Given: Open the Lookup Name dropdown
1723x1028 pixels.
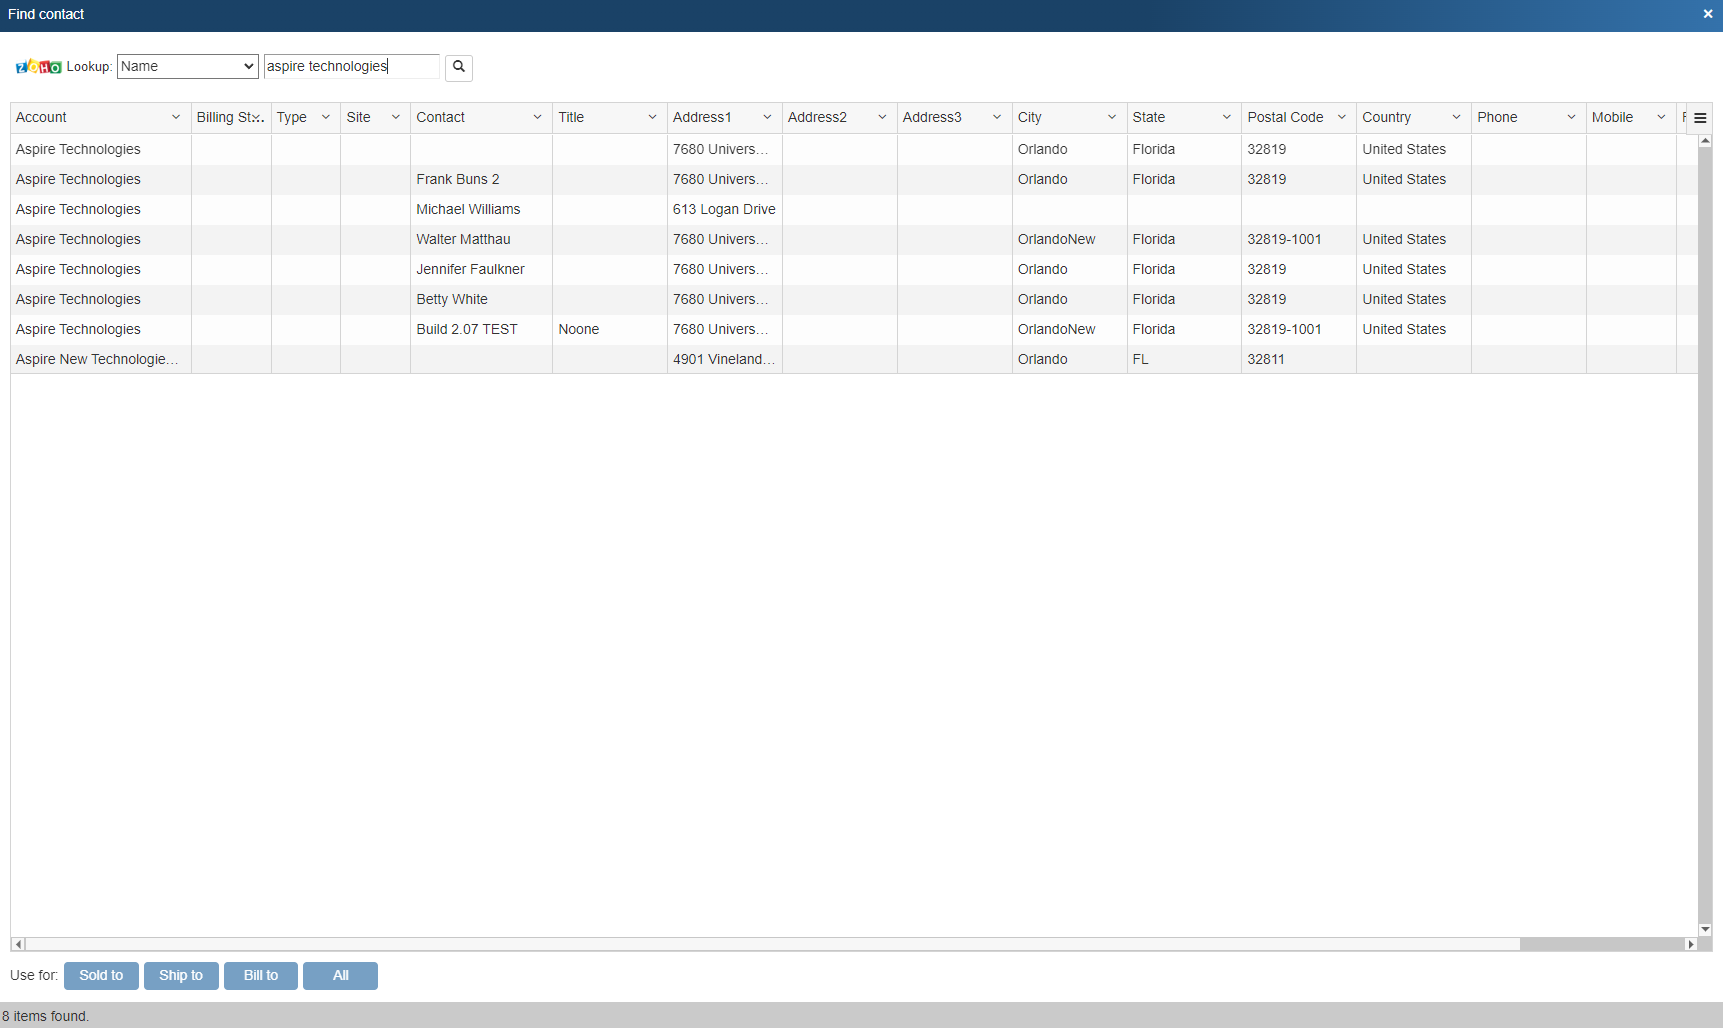Looking at the screenshot, I should [x=188, y=67].
